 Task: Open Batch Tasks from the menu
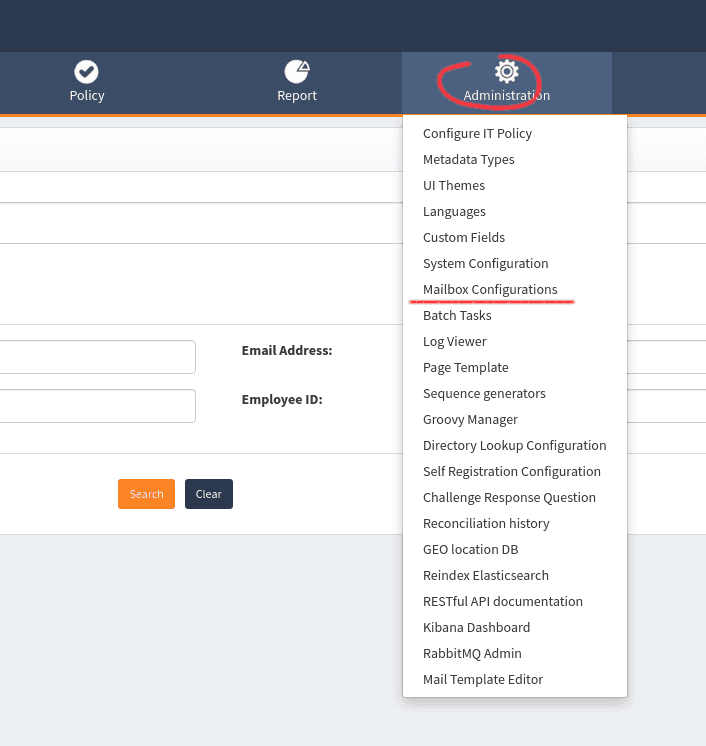pyautogui.click(x=457, y=316)
